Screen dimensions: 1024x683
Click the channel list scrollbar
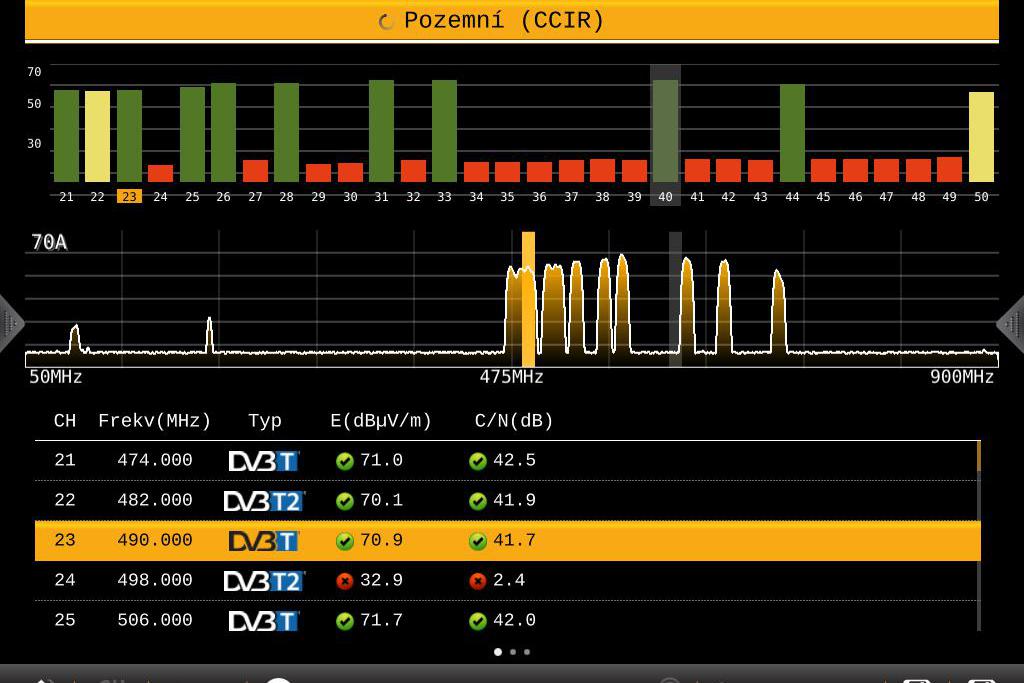point(978,535)
